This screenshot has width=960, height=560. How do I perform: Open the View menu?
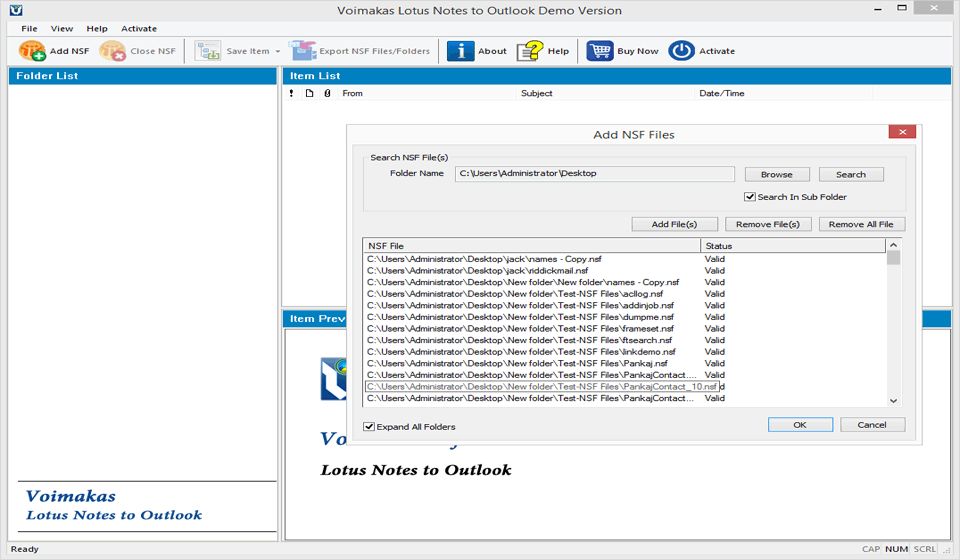[x=62, y=28]
